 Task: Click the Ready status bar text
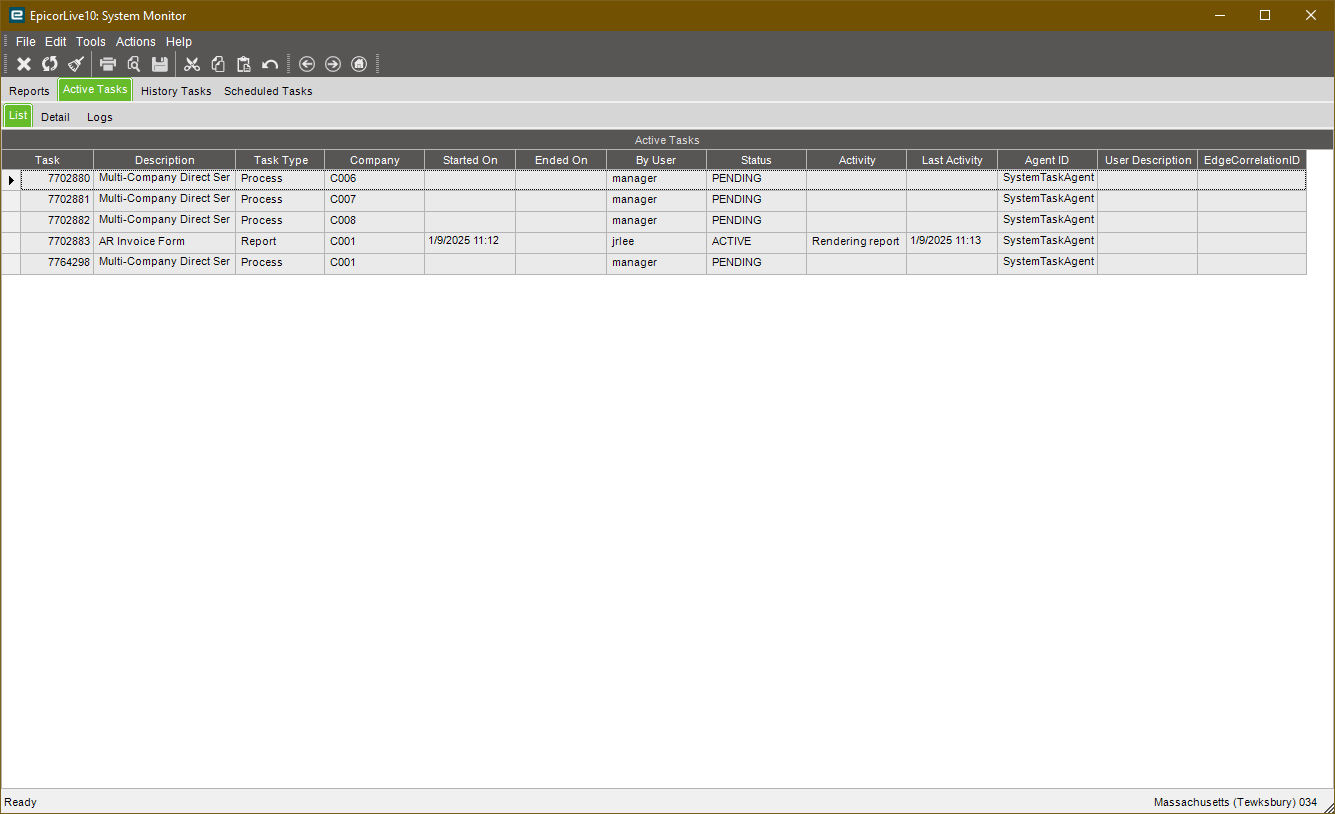pos(20,802)
